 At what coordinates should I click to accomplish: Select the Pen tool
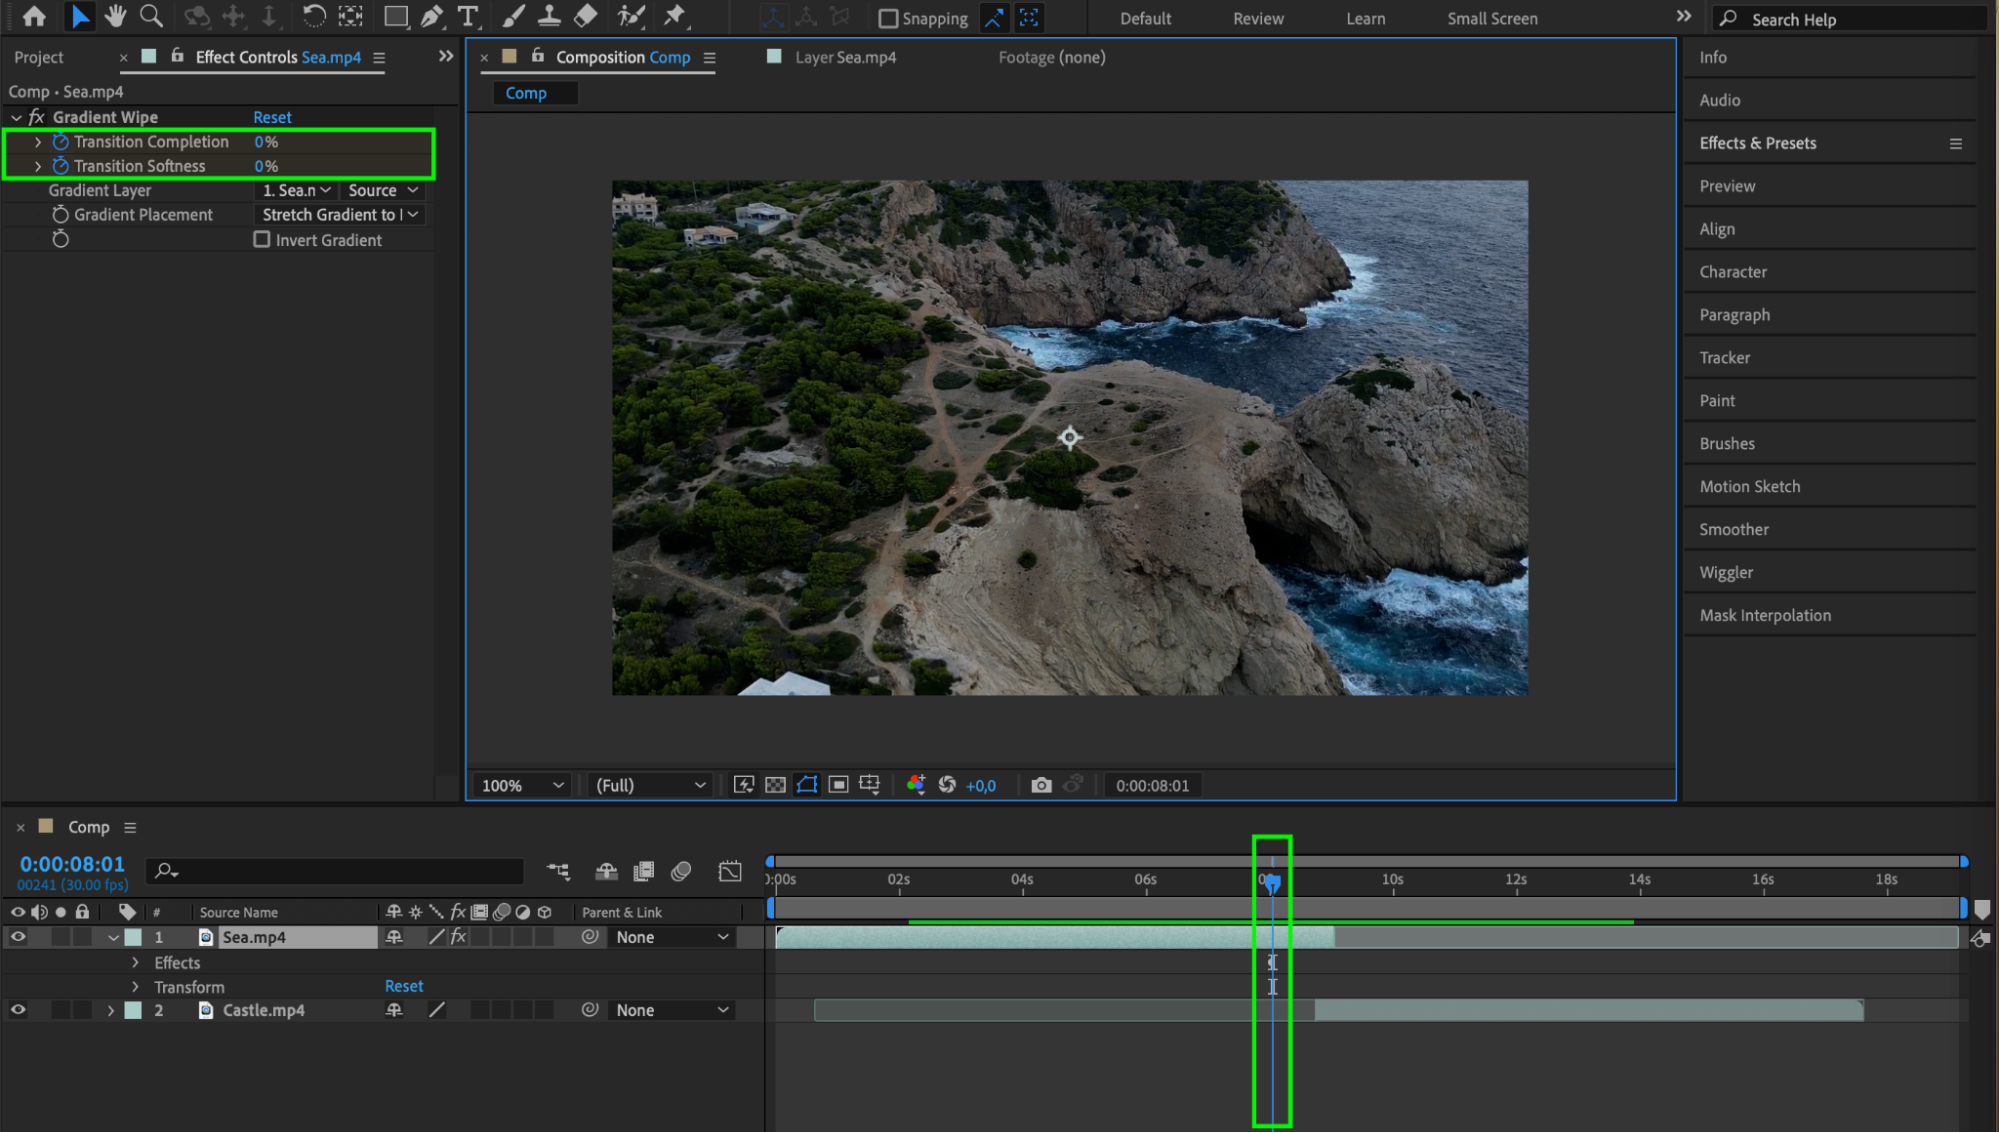click(432, 16)
